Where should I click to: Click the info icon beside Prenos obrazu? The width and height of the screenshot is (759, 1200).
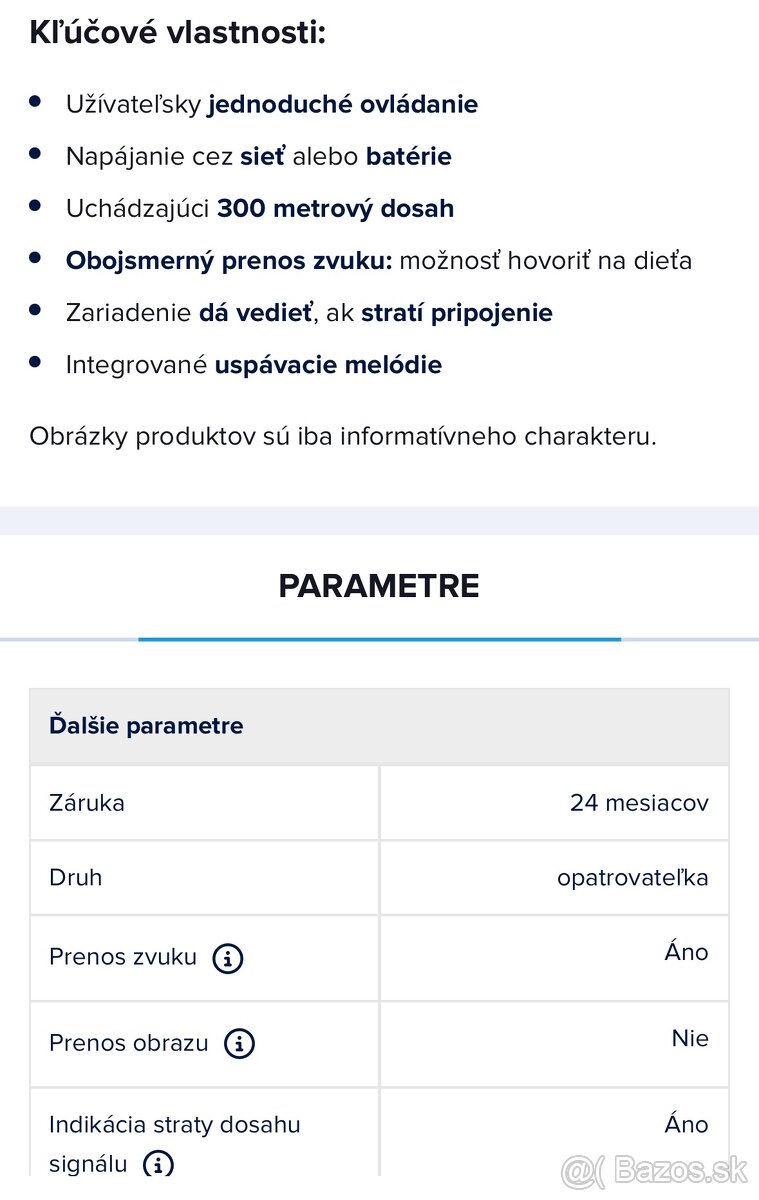pos(239,1043)
